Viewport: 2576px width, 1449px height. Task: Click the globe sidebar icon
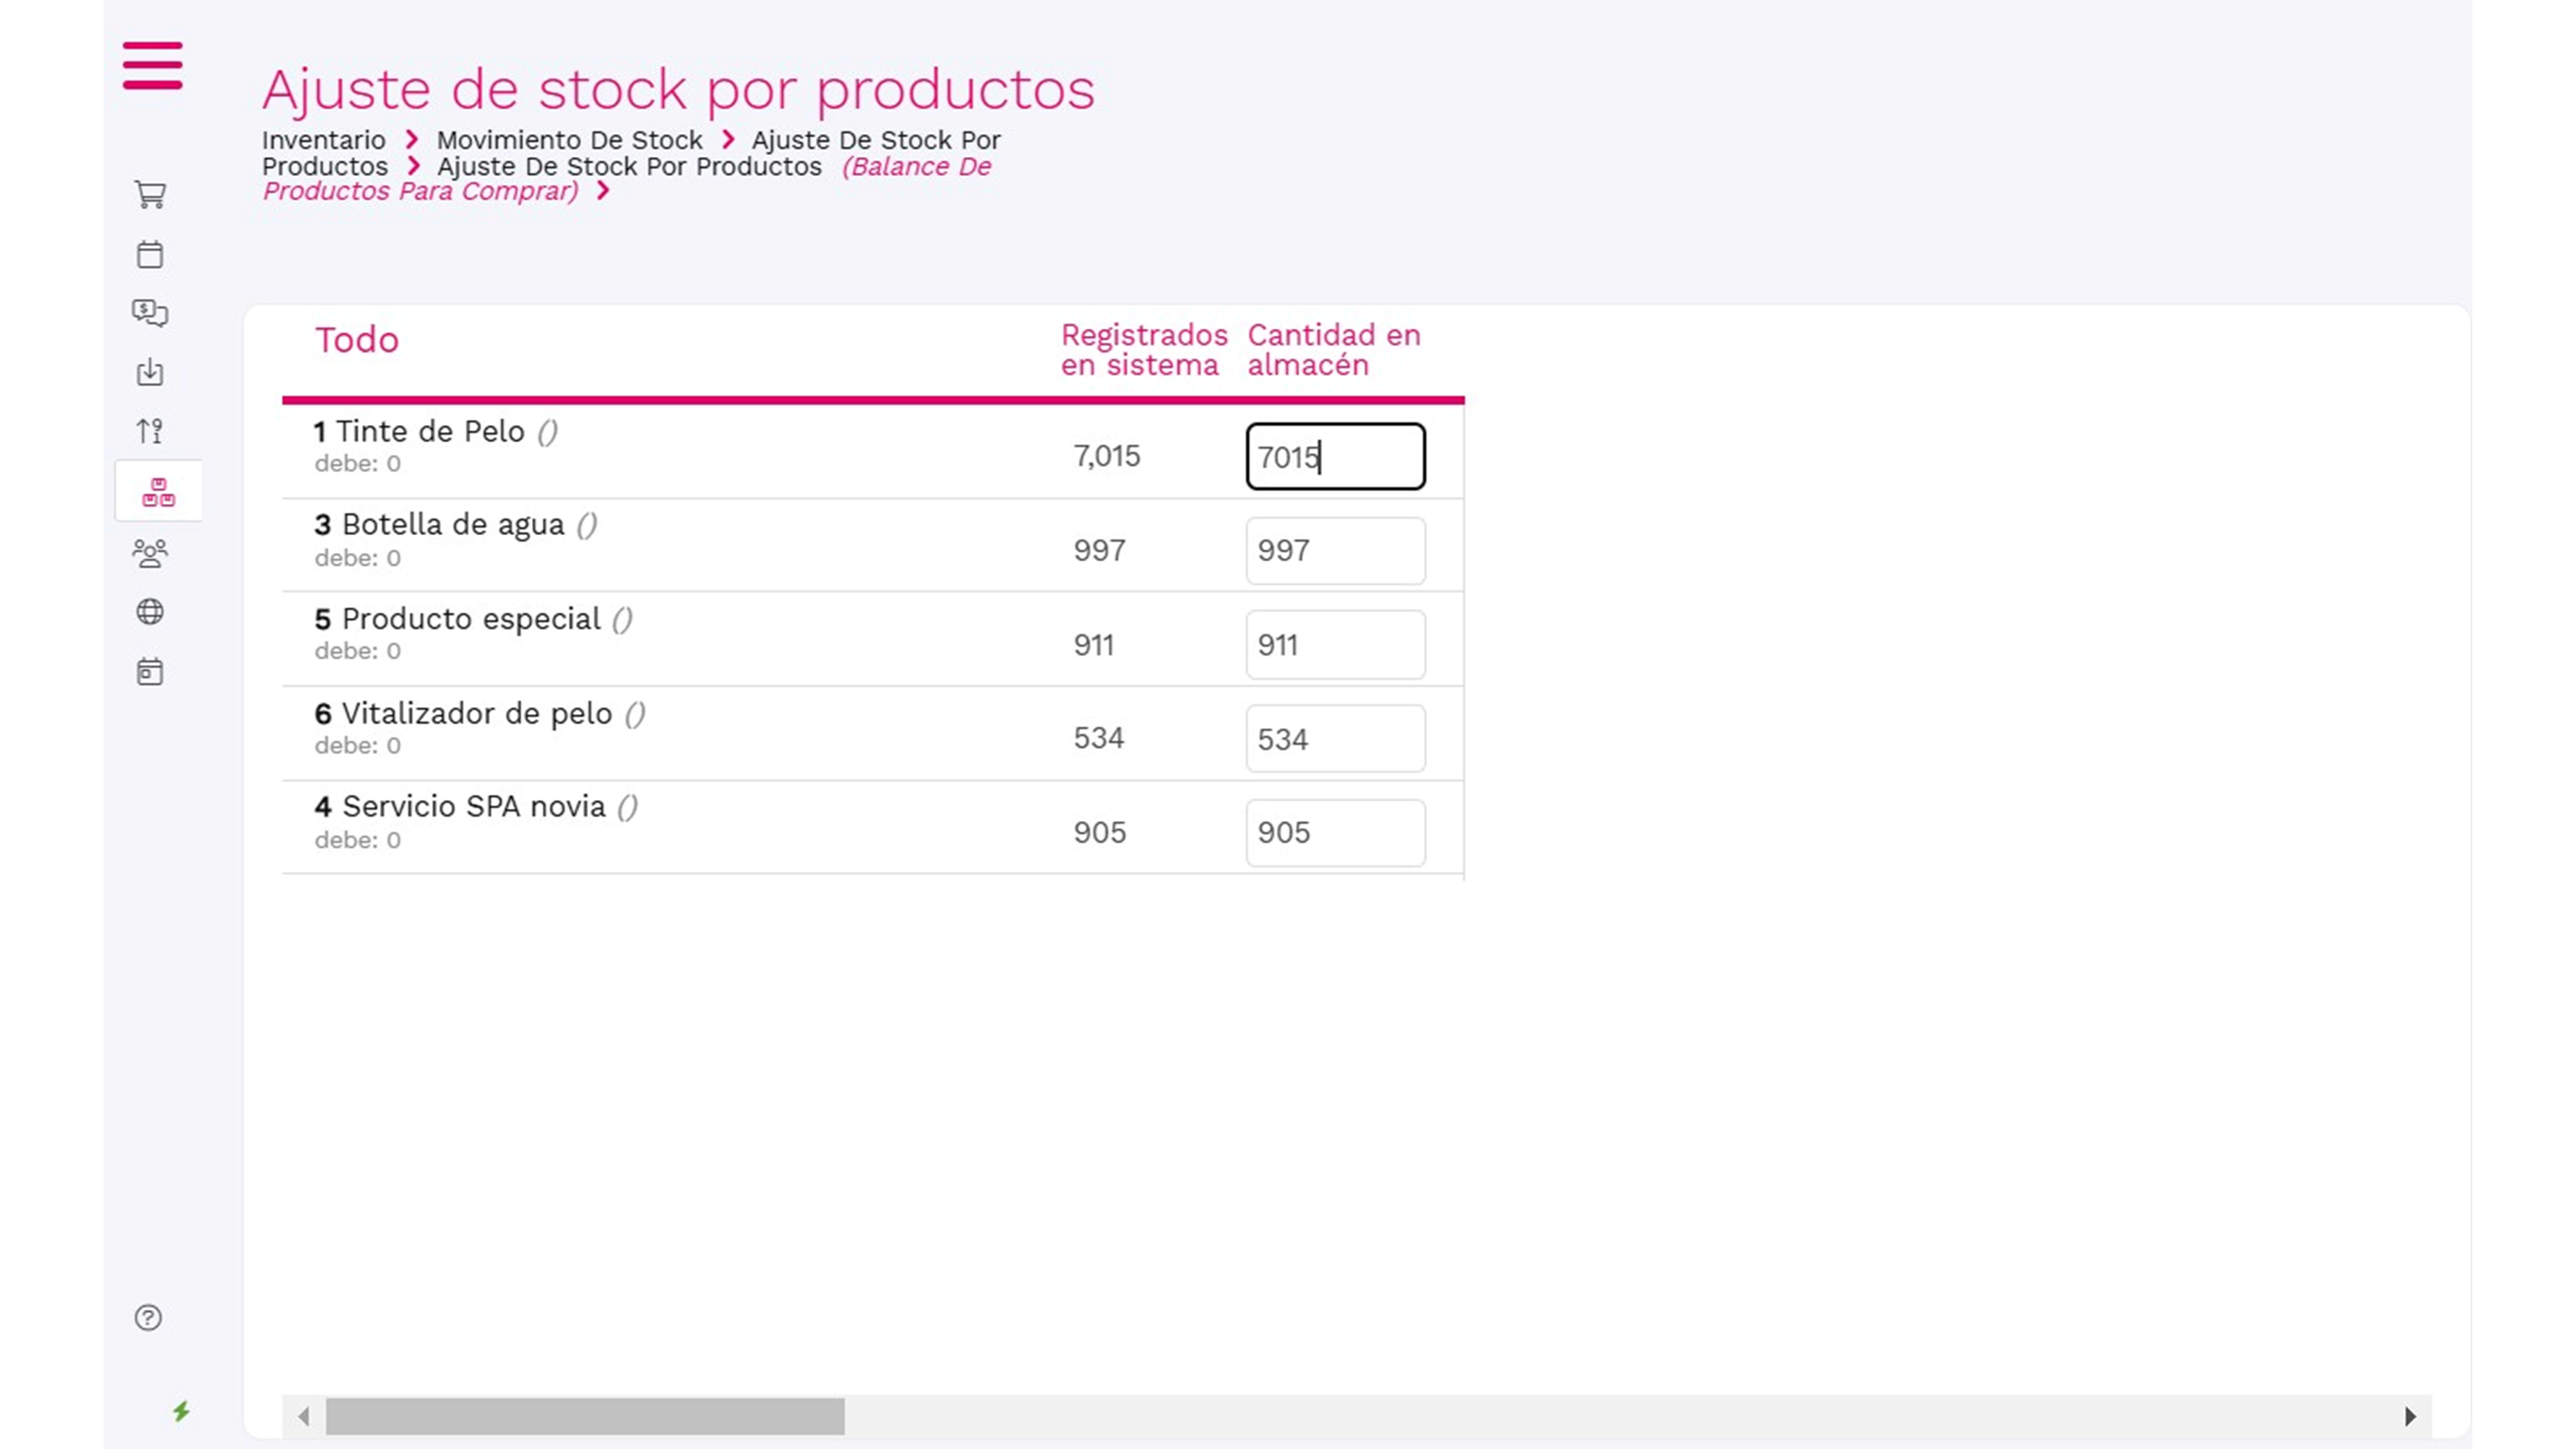tap(150, 612)
